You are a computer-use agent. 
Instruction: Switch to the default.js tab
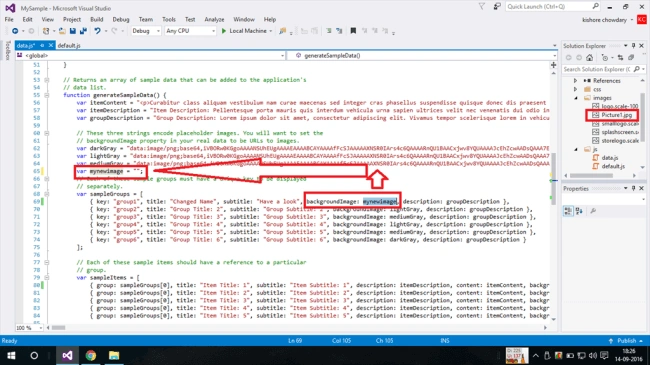pos(69,45)
